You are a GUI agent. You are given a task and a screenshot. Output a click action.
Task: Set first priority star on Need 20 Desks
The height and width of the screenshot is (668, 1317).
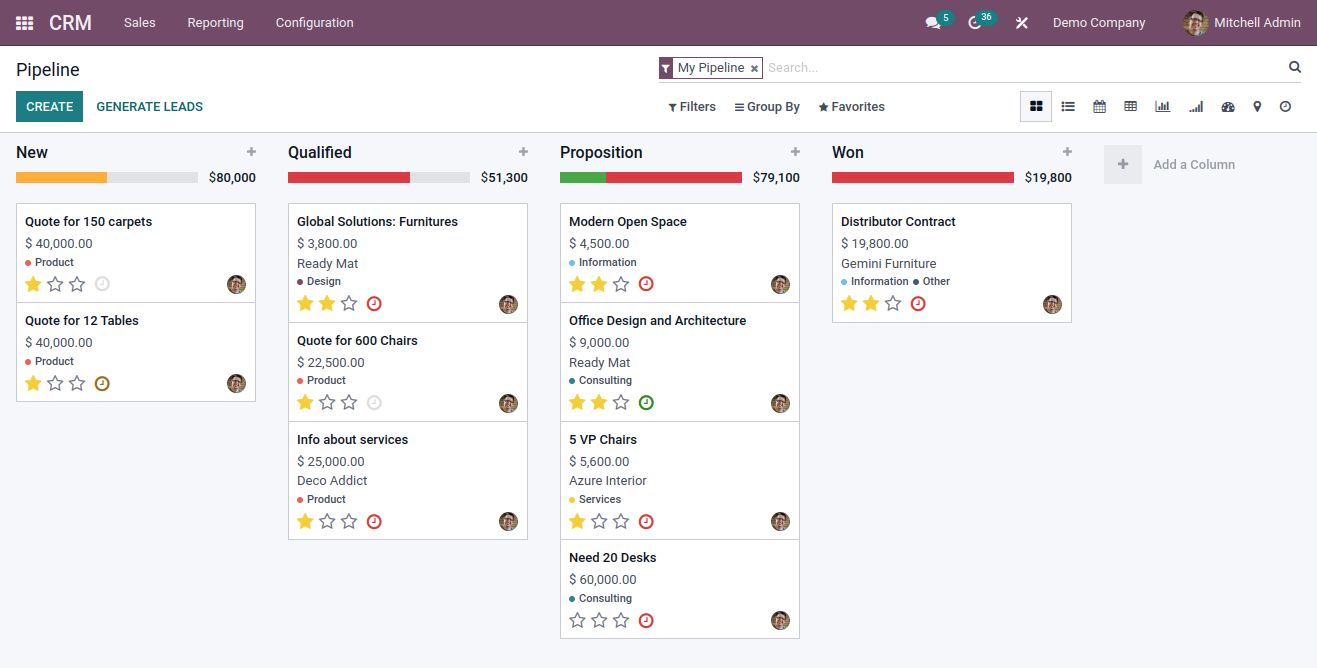(x=577, y=620)
